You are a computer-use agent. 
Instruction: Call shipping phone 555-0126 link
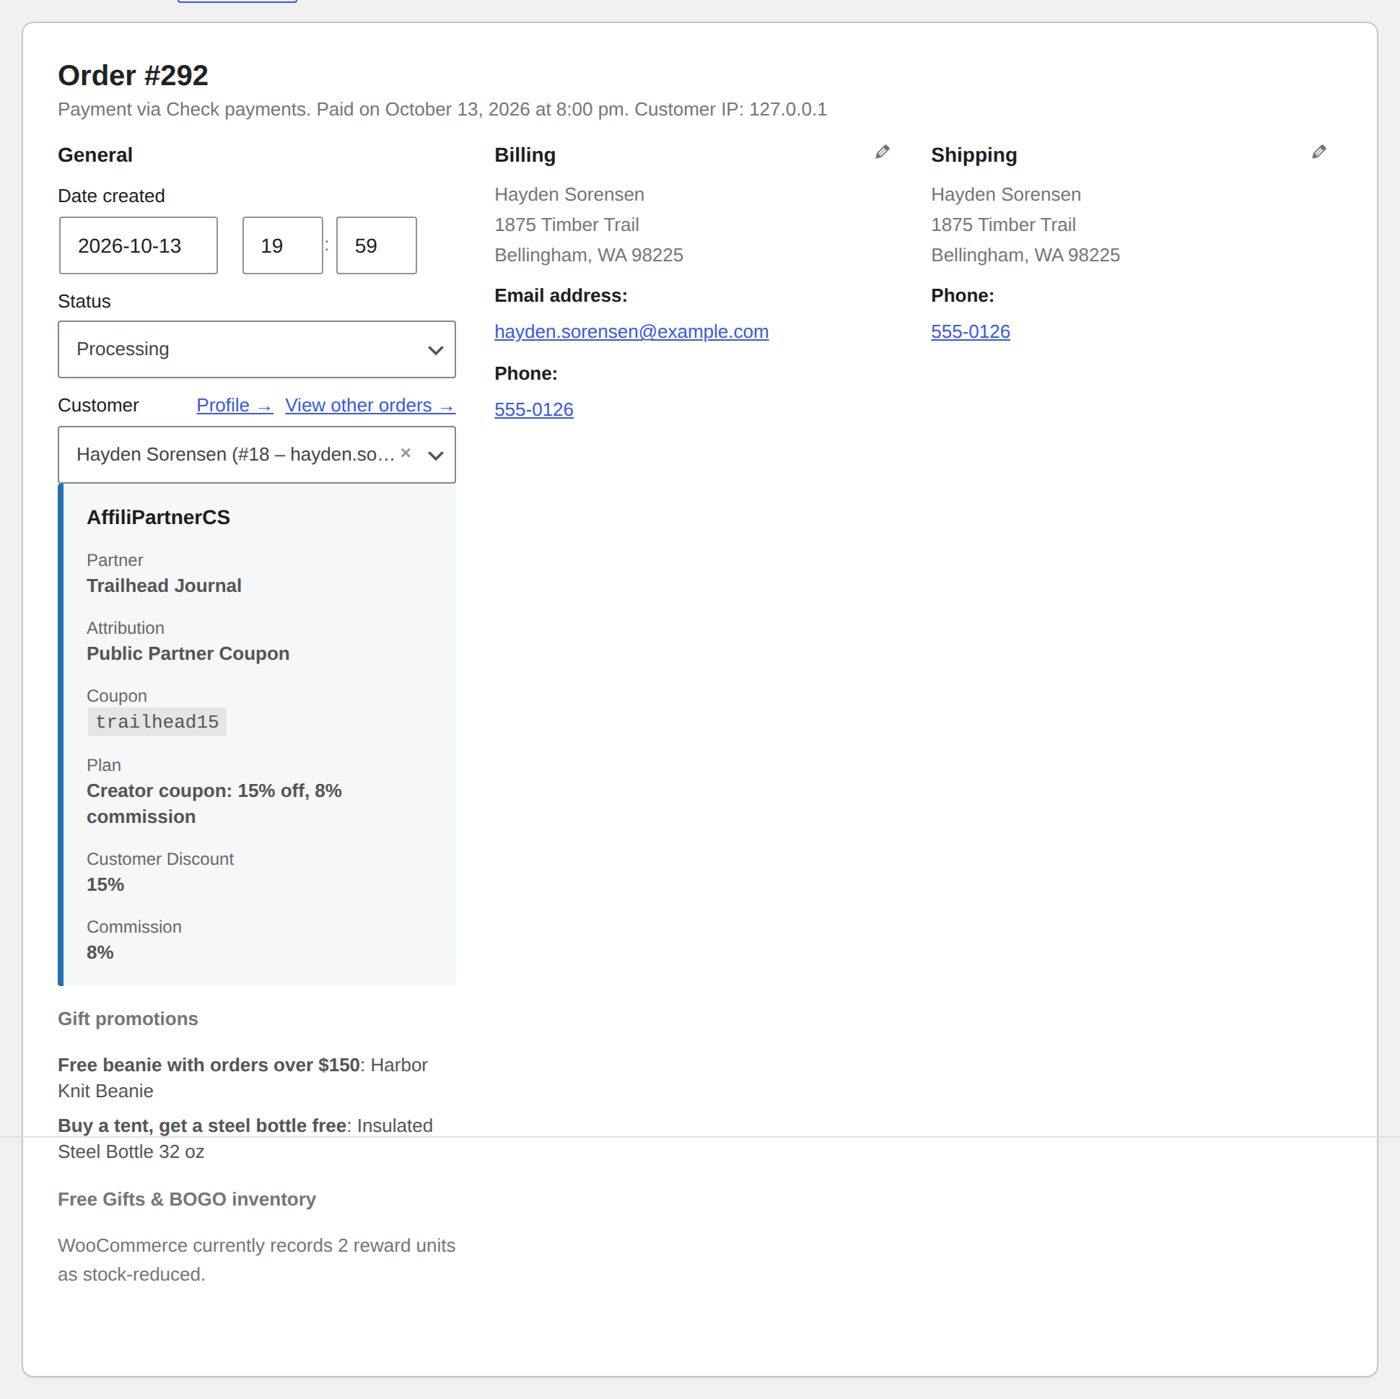click(x=970, y=331)
